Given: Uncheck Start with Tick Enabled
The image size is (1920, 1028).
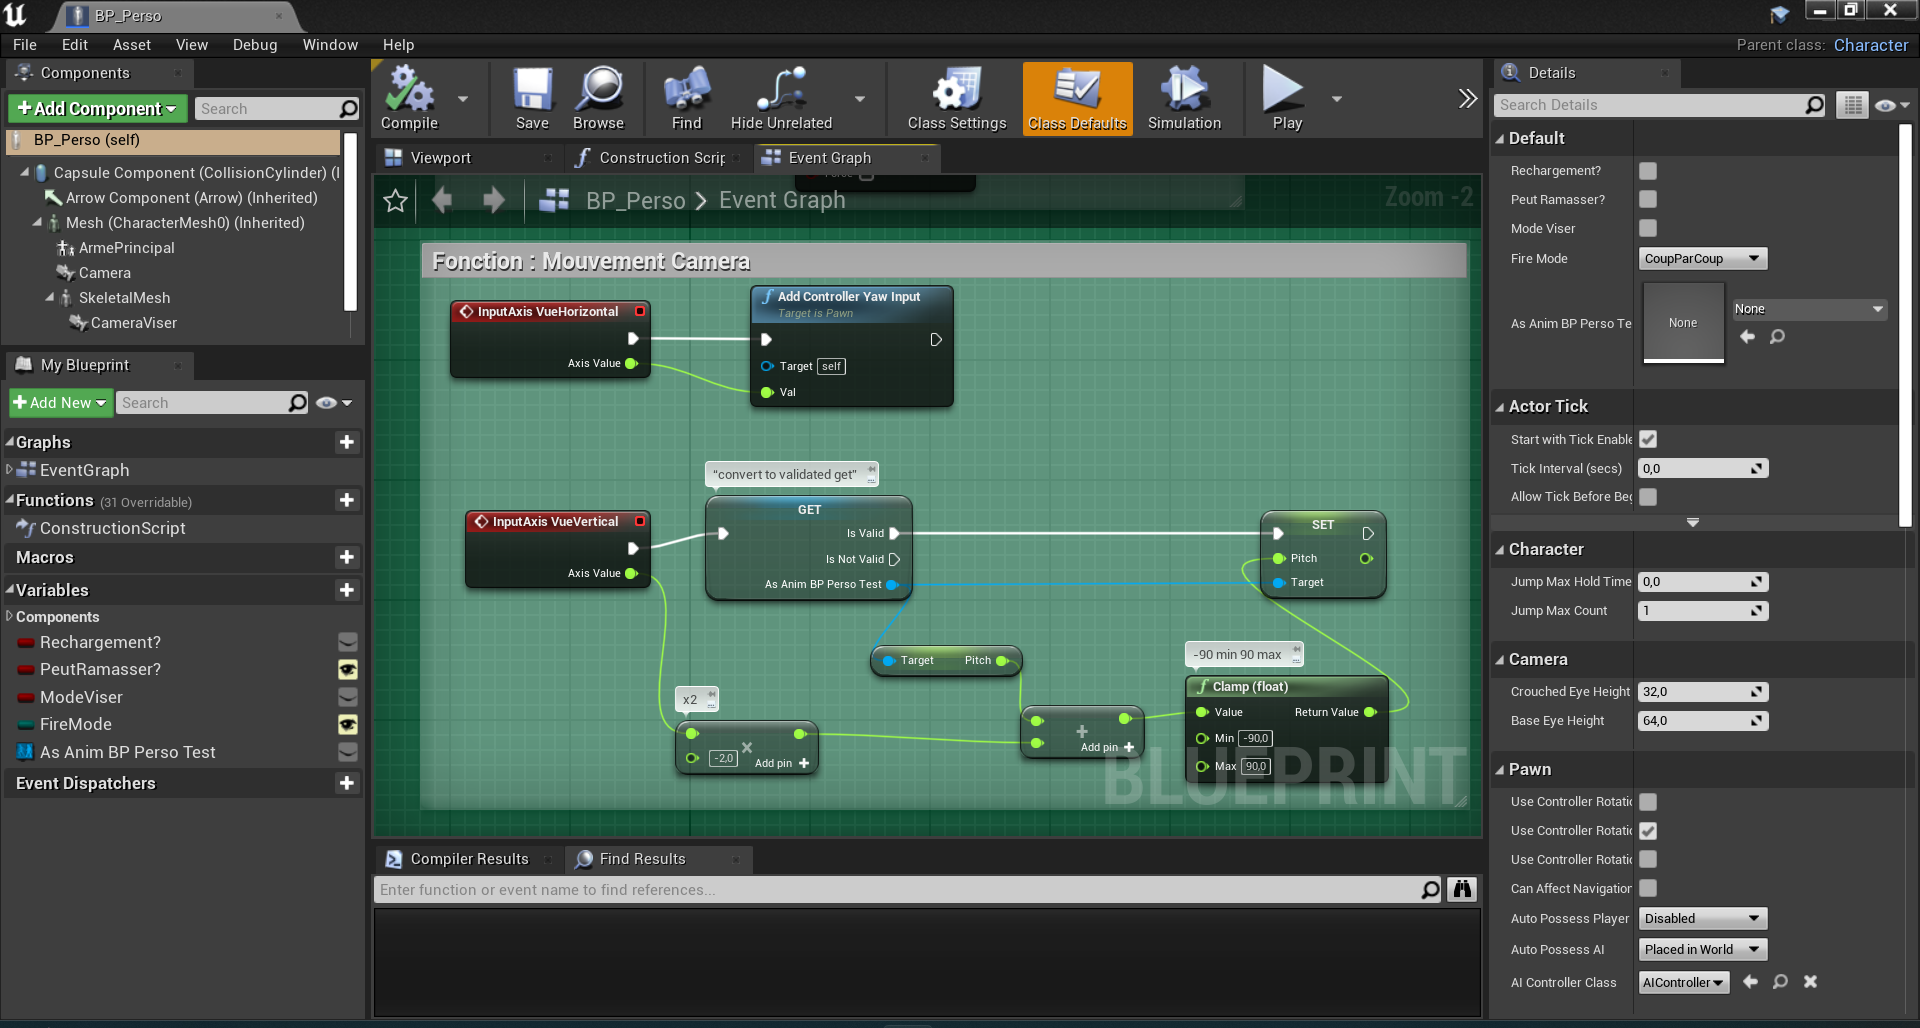Looking at the screenshot, I should tap(1648, 439).
